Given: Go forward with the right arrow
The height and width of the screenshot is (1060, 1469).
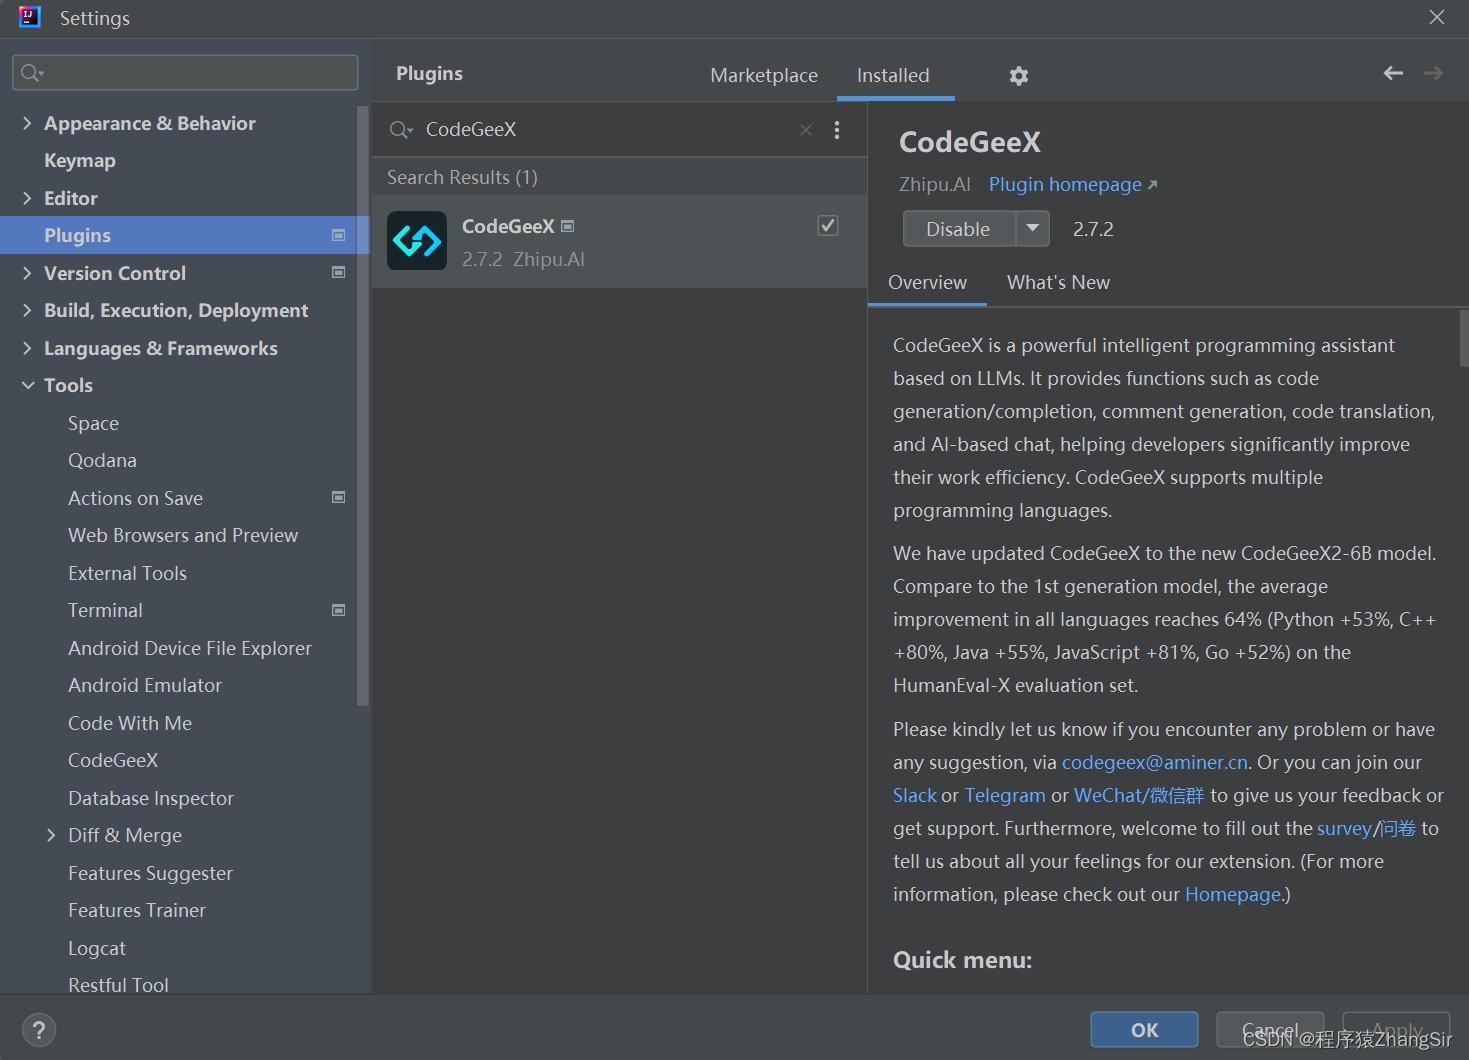Looking at the screenshot, I should point(1433,73).
